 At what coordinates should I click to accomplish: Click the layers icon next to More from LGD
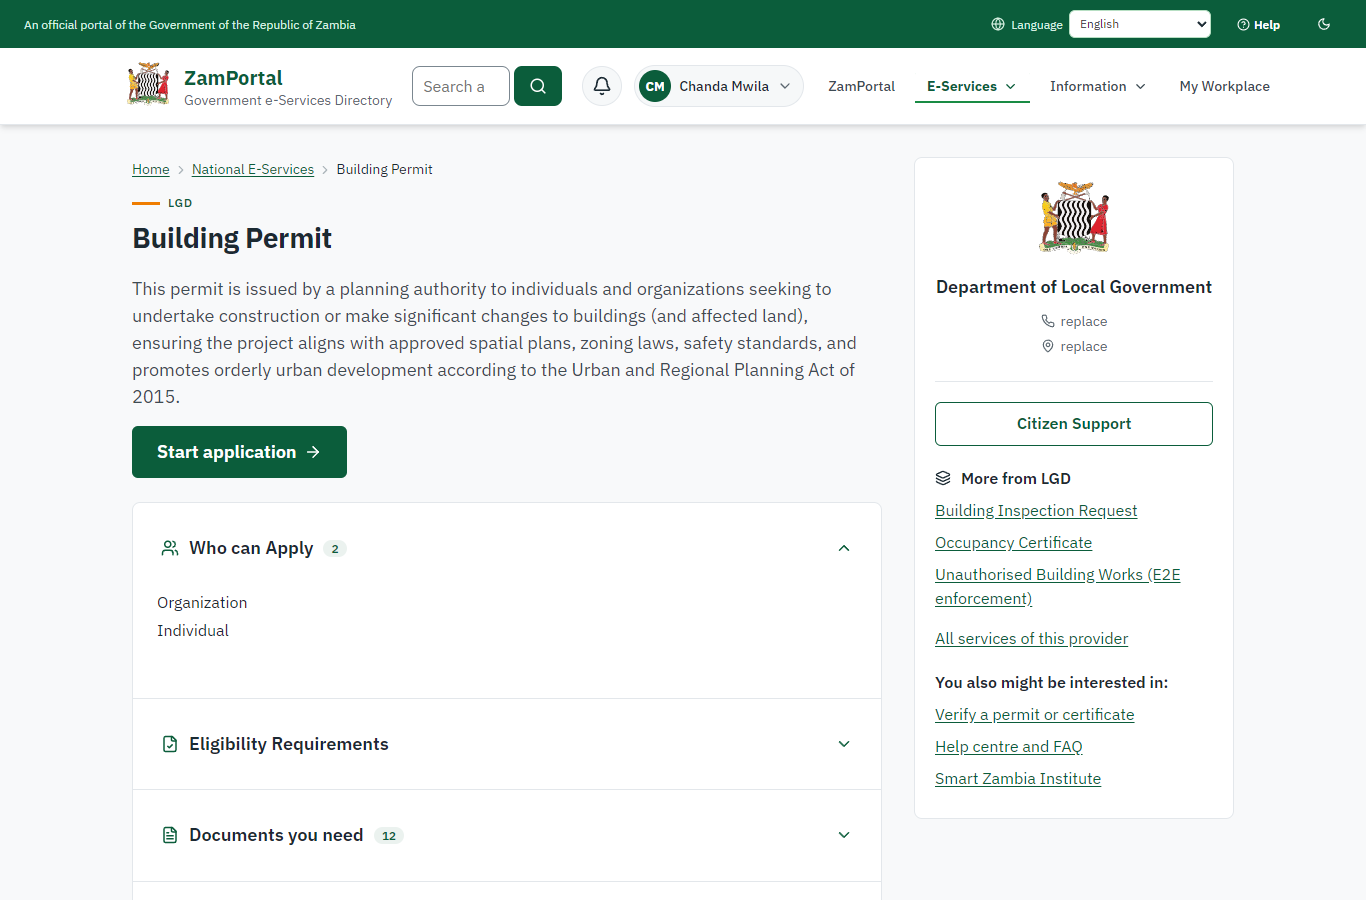click(943, 478)
